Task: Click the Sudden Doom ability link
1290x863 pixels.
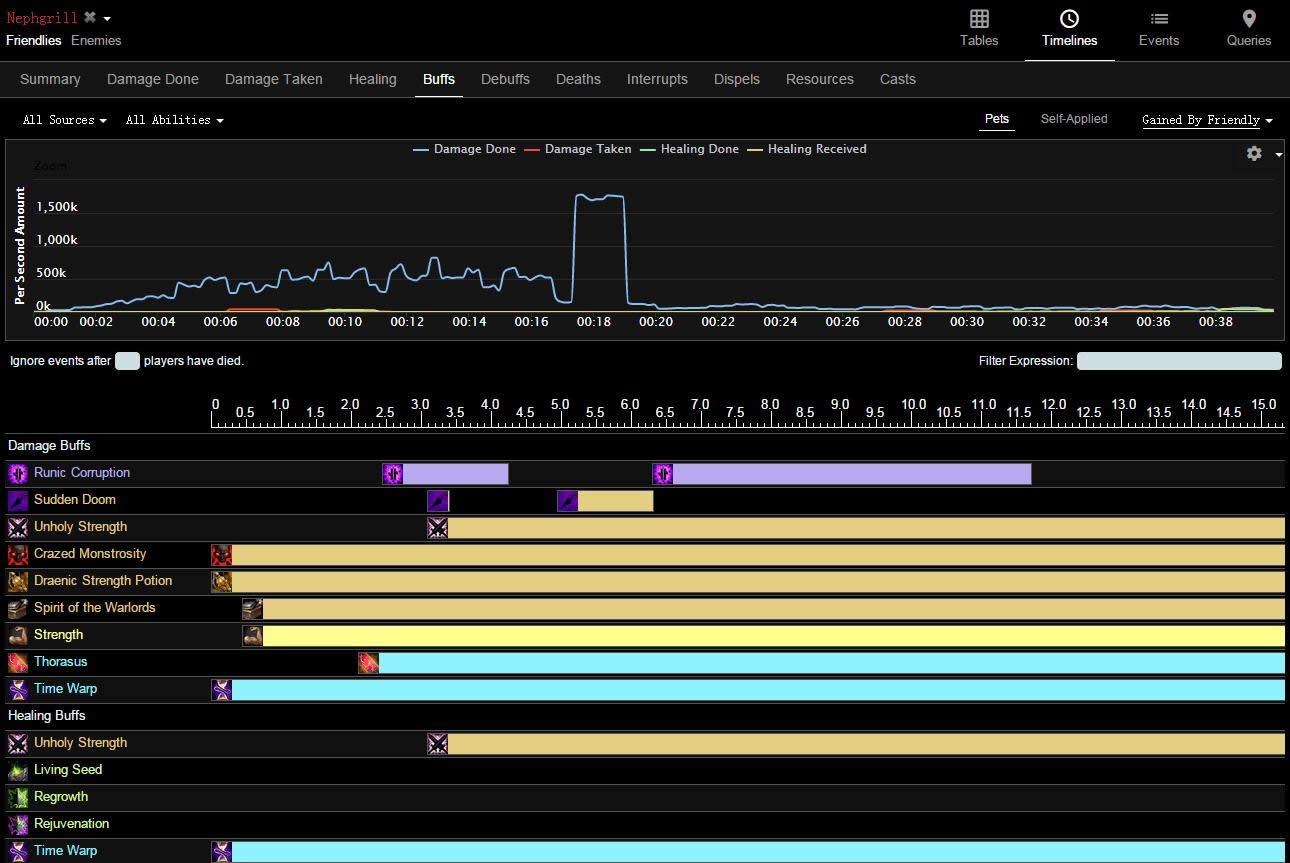Action: [75, 500]
